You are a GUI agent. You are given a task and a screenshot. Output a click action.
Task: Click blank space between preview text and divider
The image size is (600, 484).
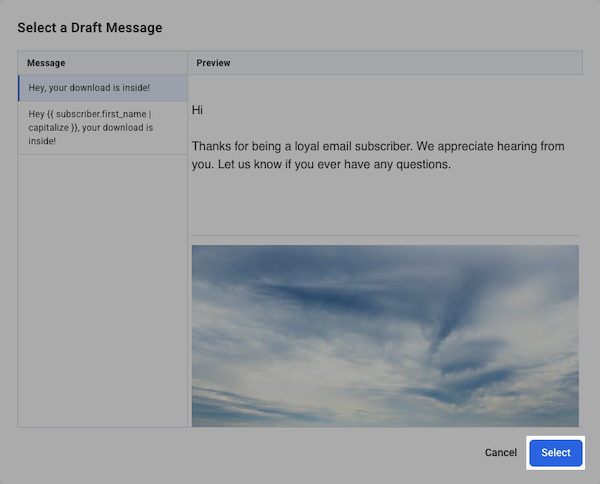[x=385, y=205]
